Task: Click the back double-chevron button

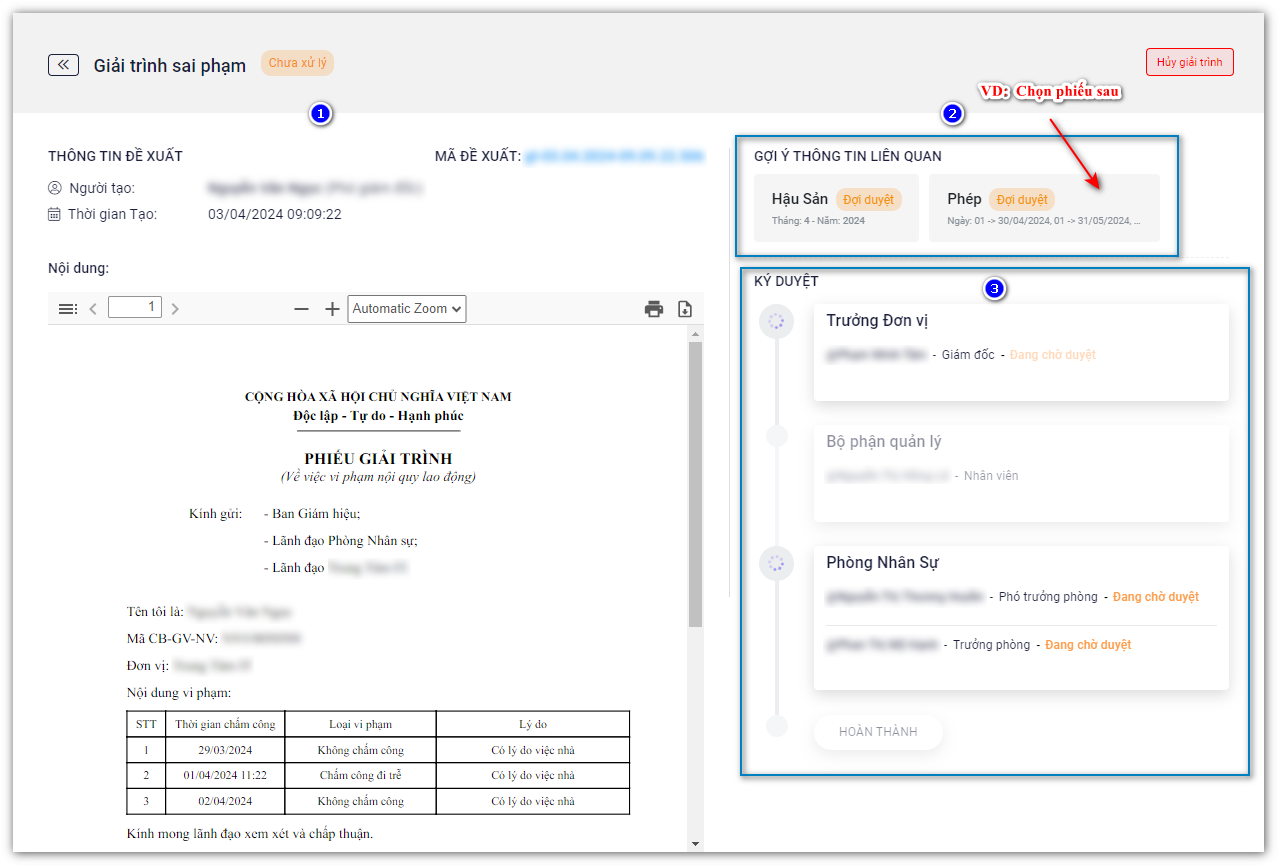Action: (x=63, y=65)
